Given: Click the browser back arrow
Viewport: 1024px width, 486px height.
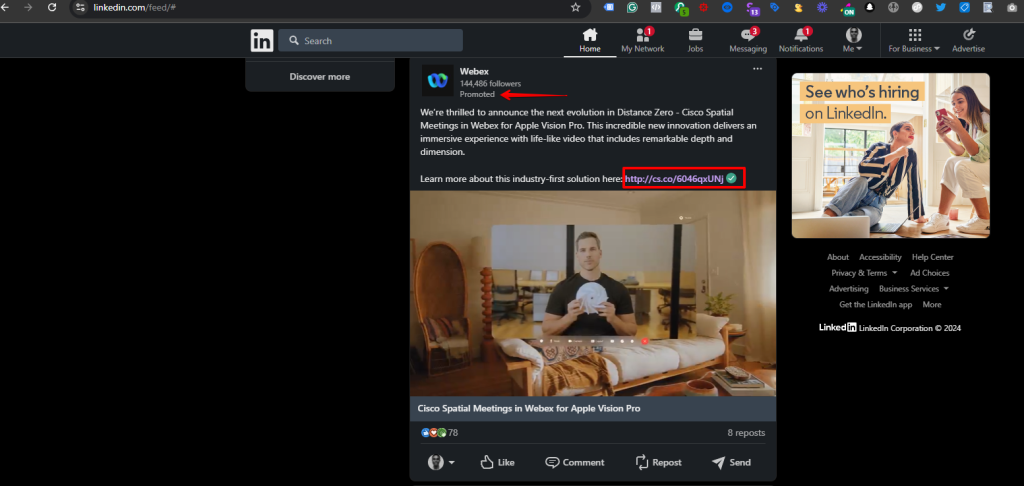Looking at the screenshot, I should point(5,7).
